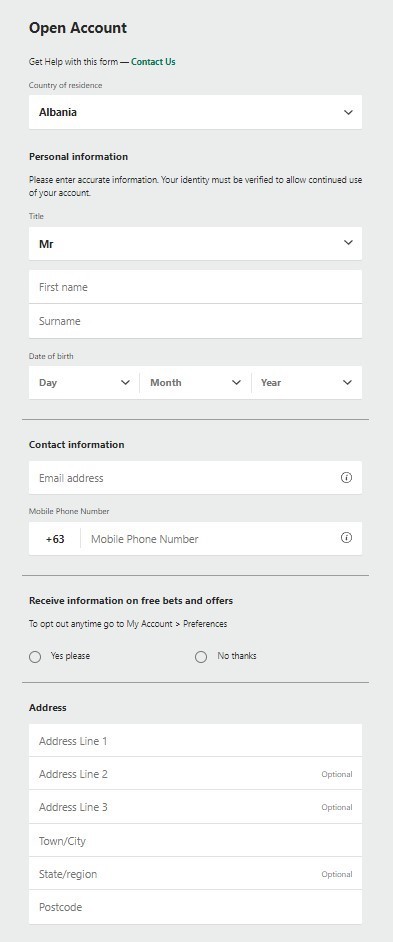The image size is (393, 942).
Task: Open the Contact Us link
Action: (x=153, y=62)
